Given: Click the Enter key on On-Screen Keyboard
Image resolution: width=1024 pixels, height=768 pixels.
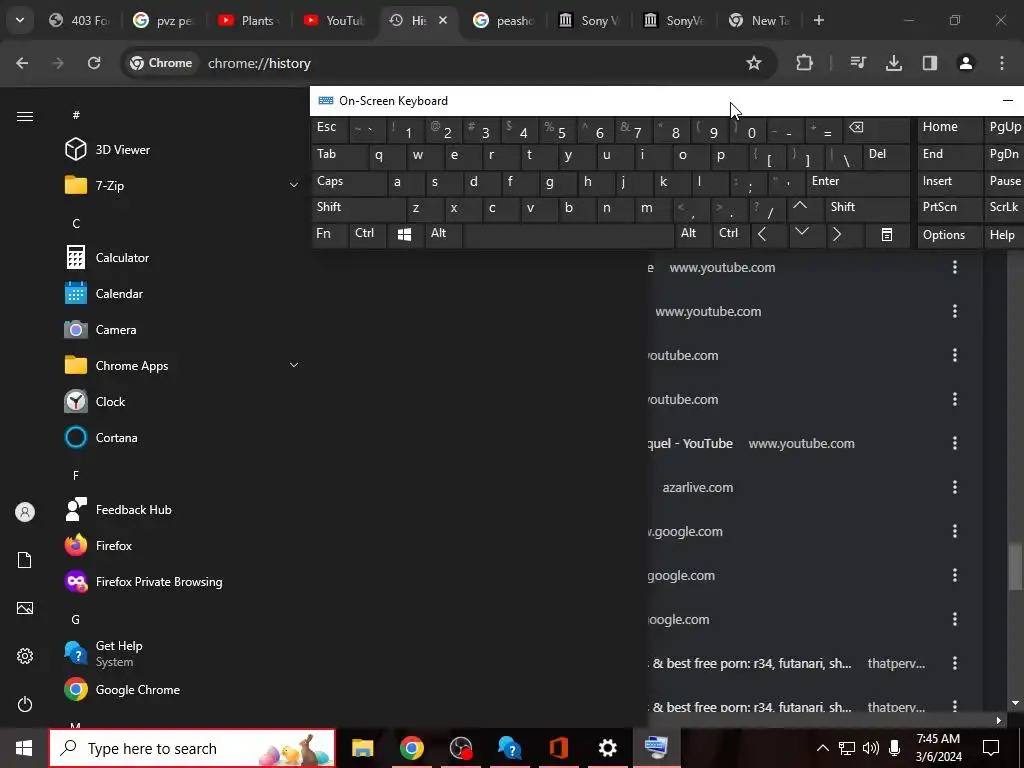Looking at the screenshot, I should 857,184.
